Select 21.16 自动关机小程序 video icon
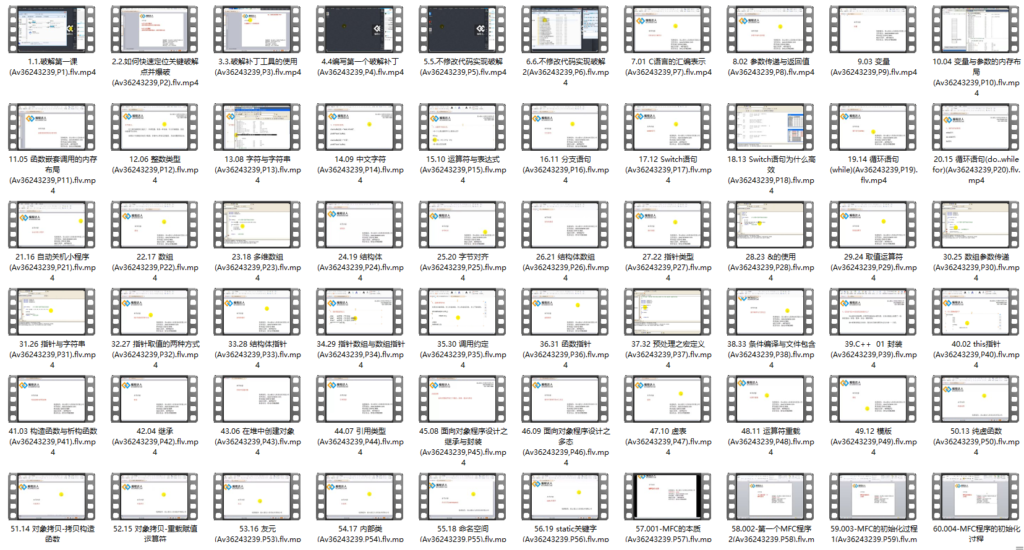Screen dimensions: 1024x550 click(52, 225)
